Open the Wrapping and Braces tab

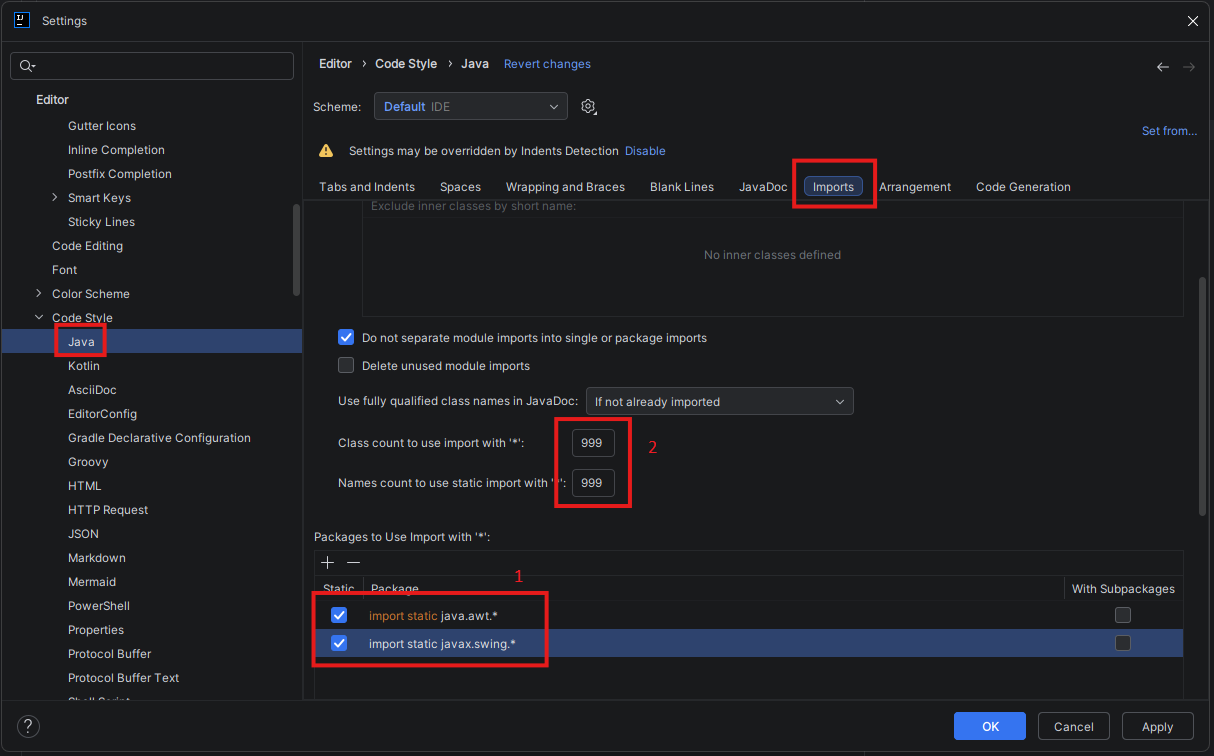pos(565,187)
